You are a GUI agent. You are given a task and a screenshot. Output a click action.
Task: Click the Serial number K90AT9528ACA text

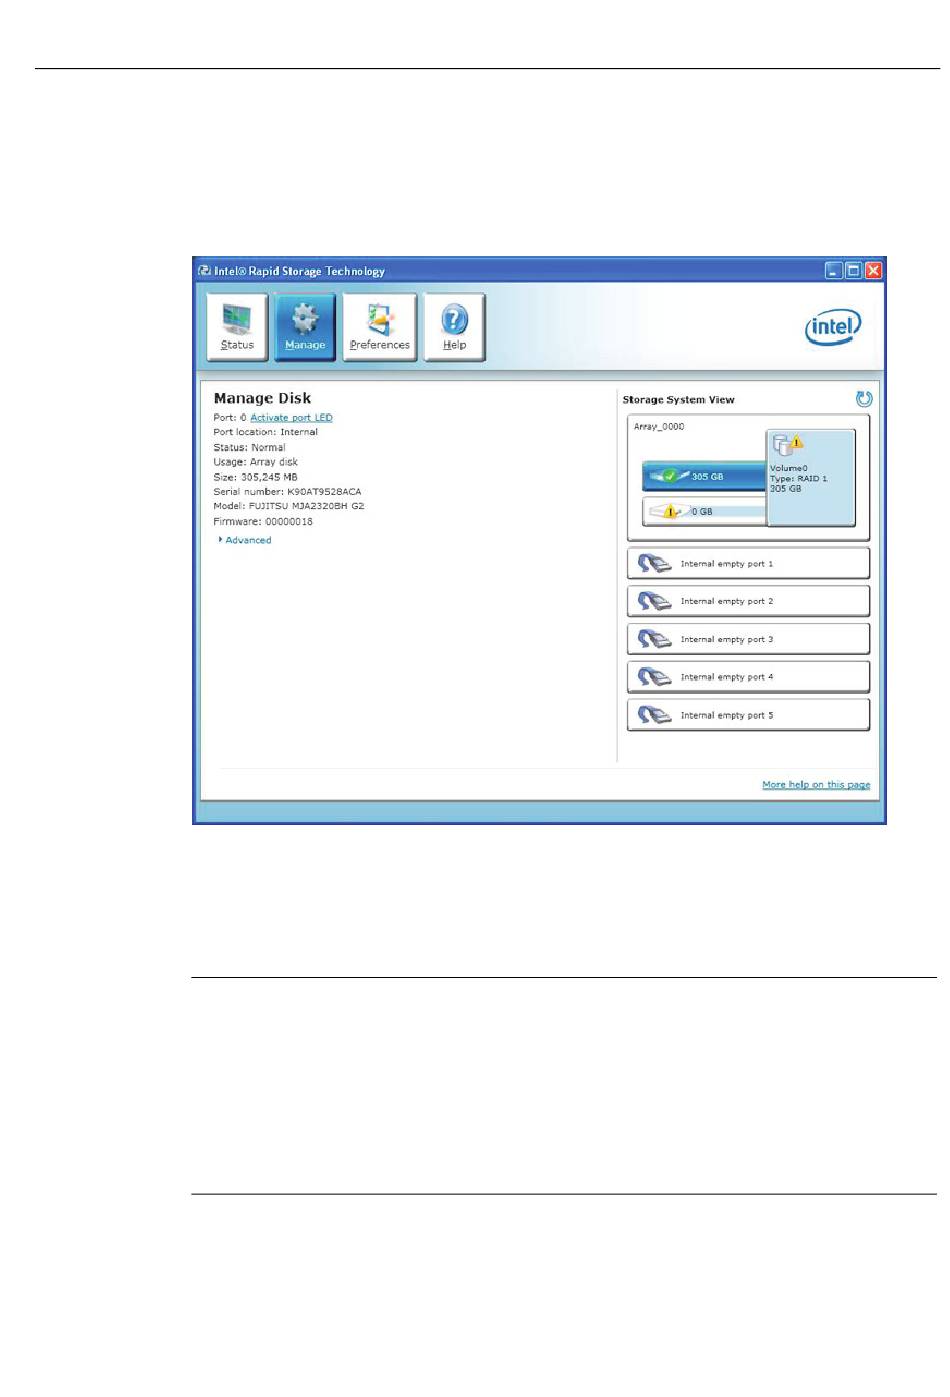[x=287, y=492]
